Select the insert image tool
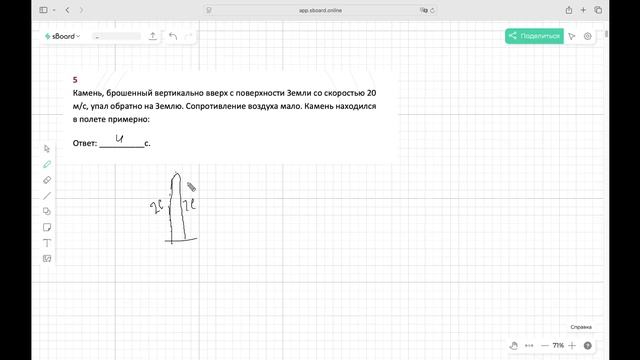This screenshot has width=640, height=360. tap(47, 259)
